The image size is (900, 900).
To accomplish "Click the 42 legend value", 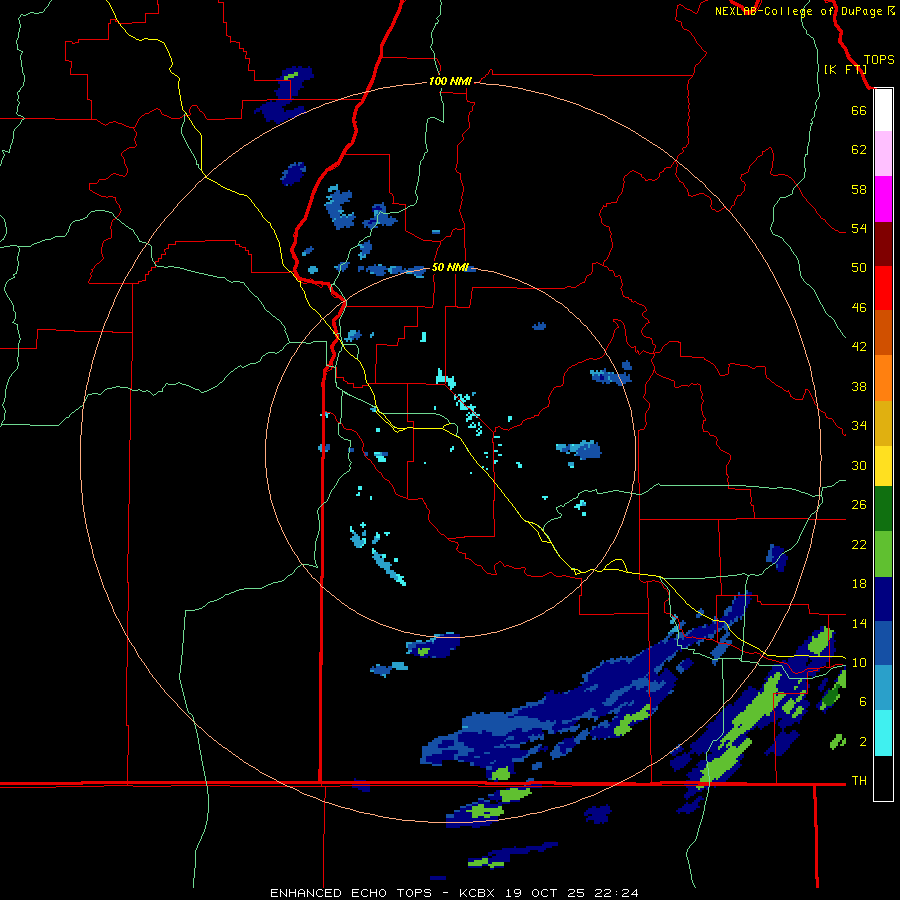I will point(859,346).
